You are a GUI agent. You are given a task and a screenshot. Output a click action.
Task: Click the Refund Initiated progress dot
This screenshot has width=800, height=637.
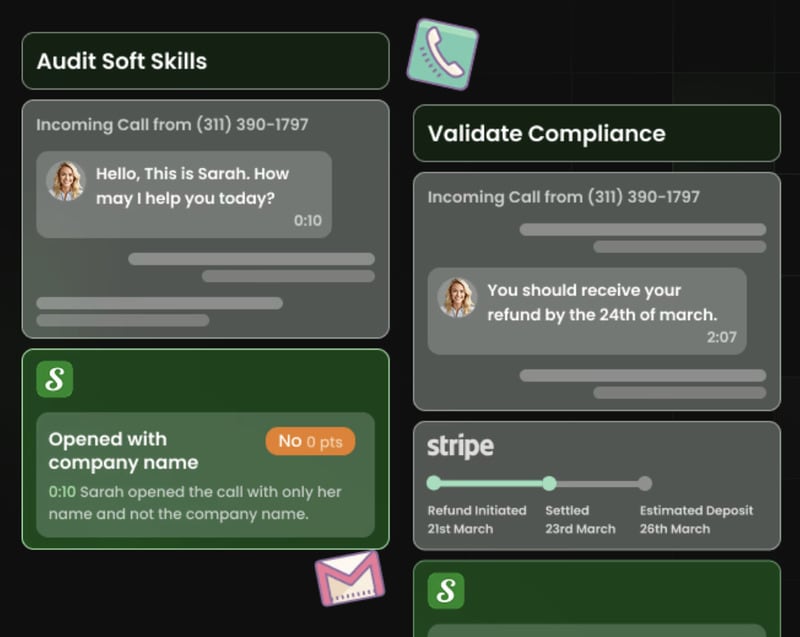coord(433,483)
